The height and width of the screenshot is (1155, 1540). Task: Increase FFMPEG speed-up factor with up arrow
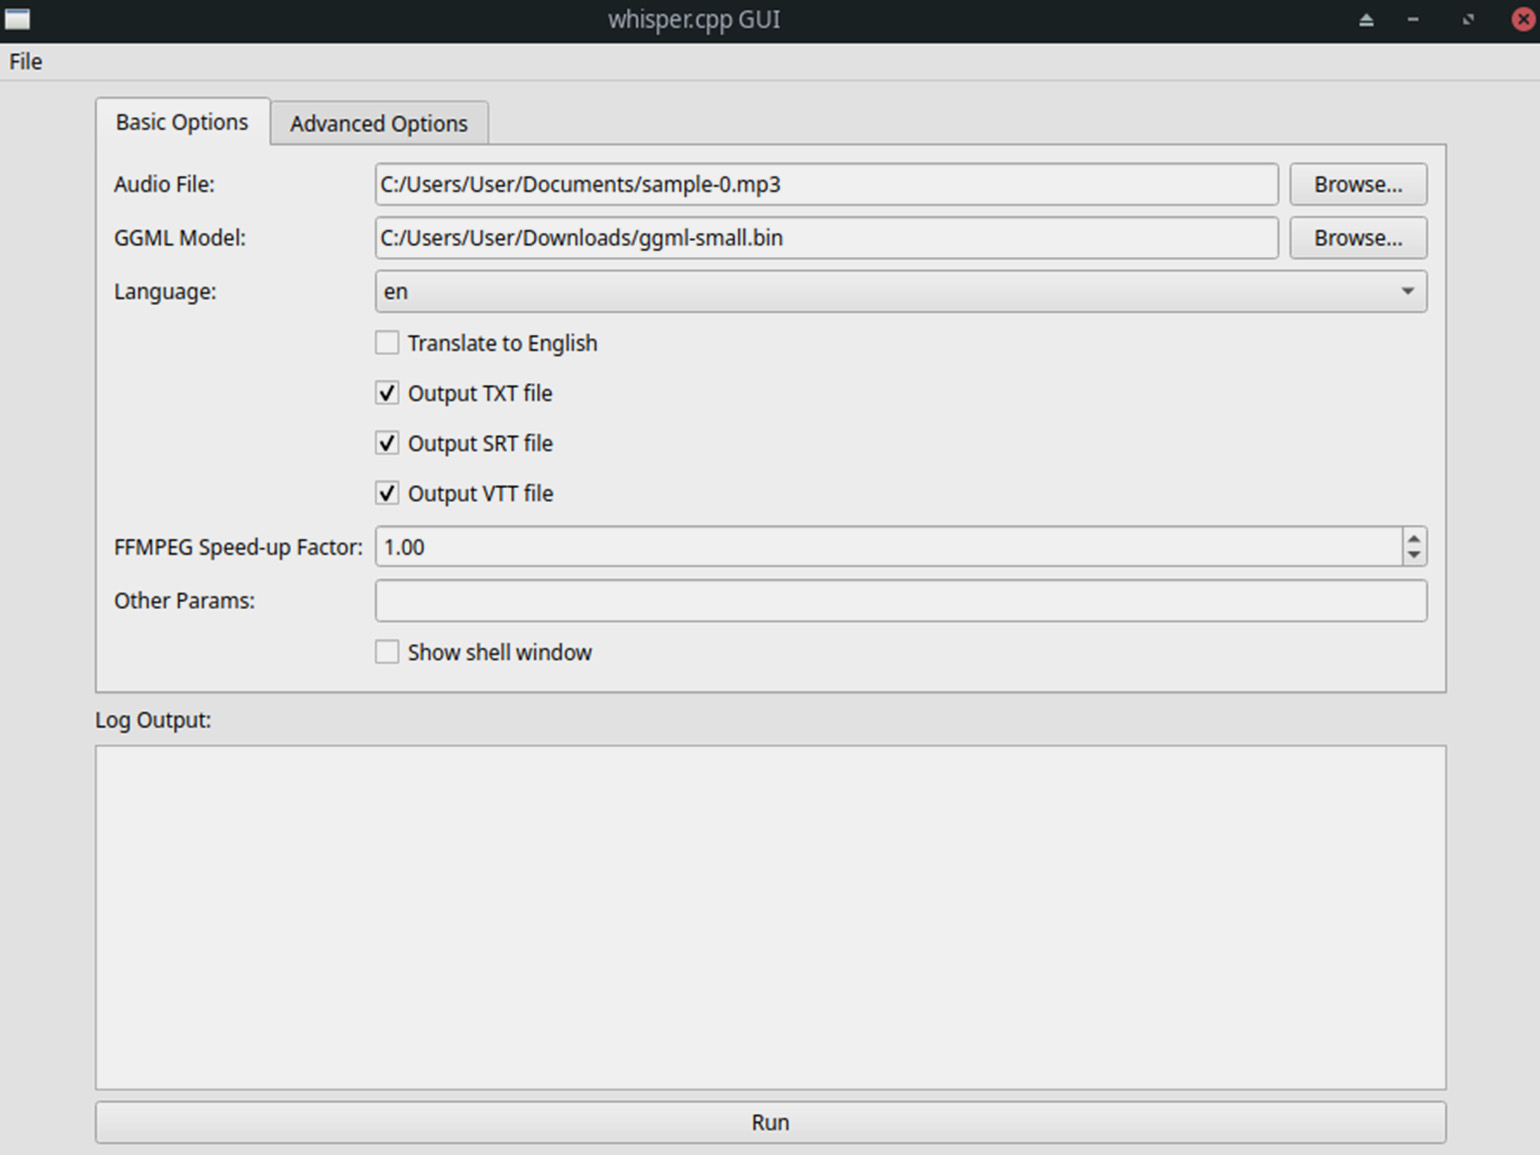[1414, 539]
